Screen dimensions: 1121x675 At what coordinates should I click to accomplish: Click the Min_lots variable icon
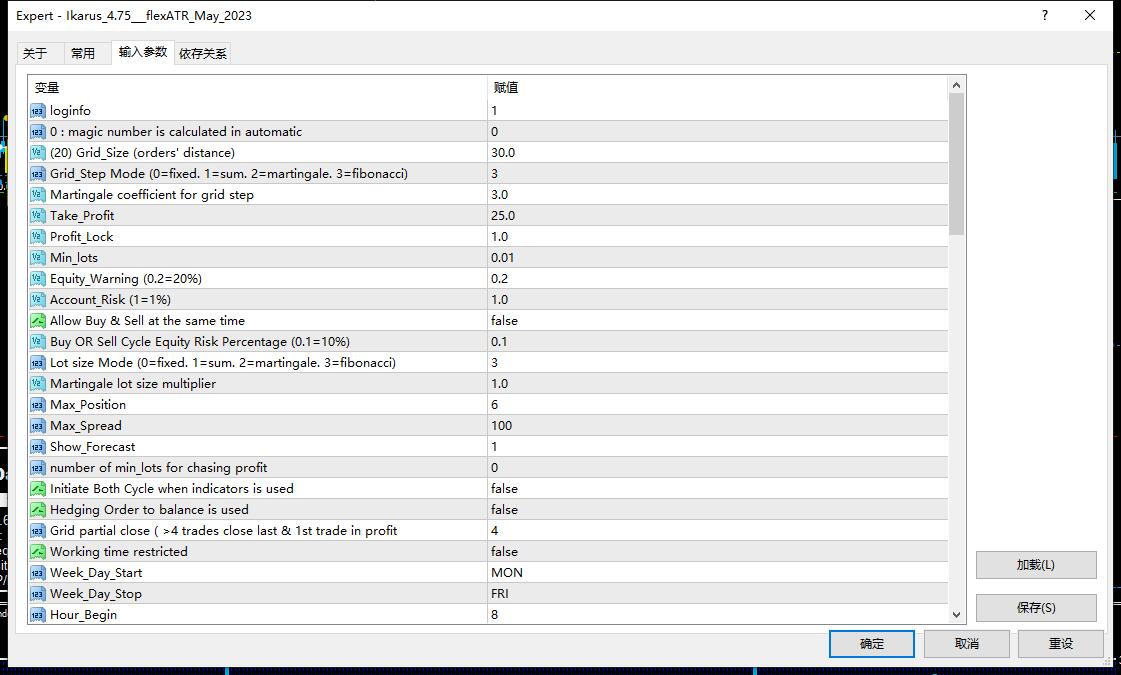pos(38,258)
